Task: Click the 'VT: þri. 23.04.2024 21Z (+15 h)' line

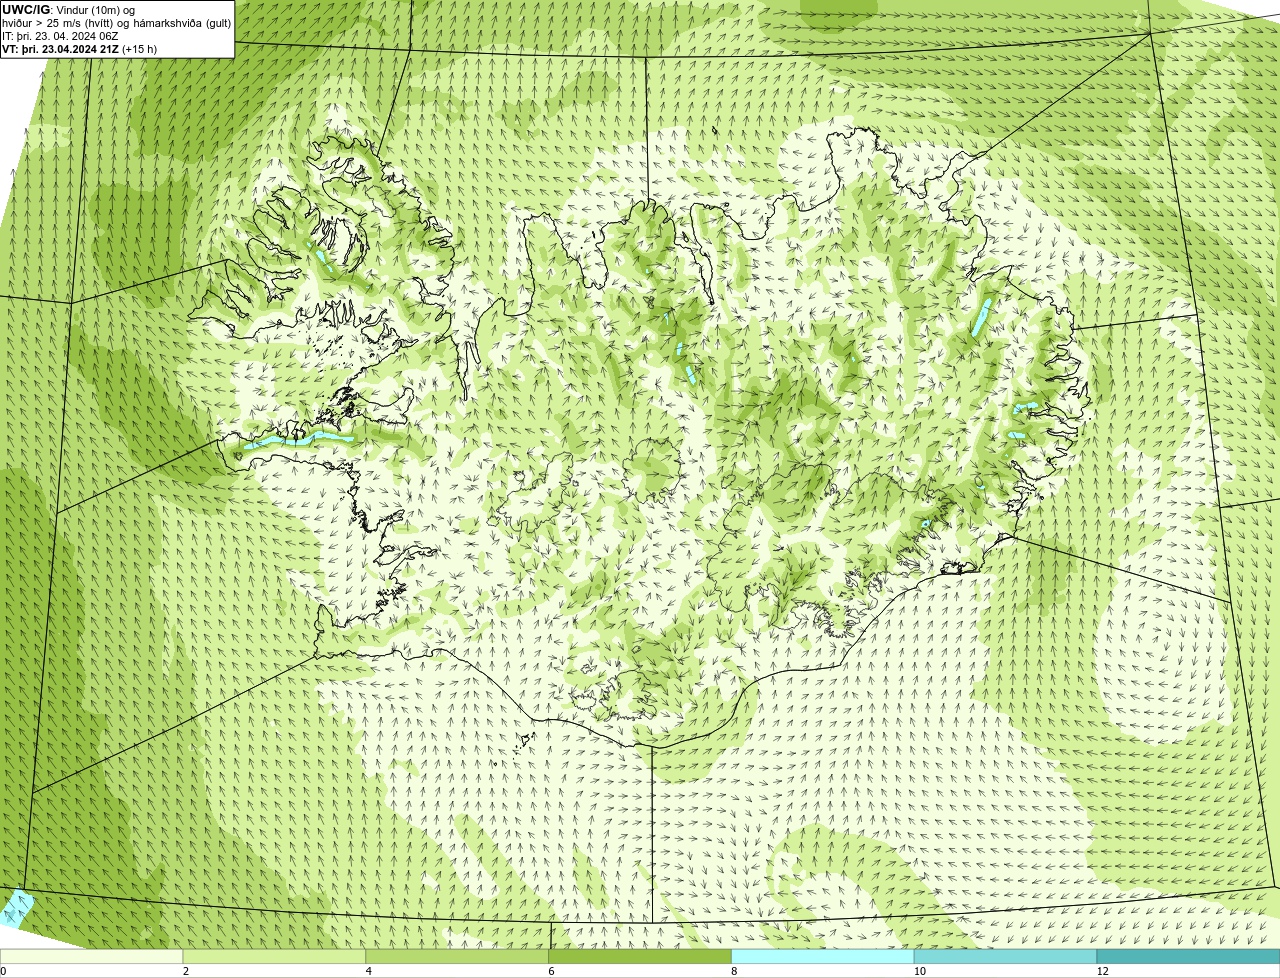Action: pos(80,49)
